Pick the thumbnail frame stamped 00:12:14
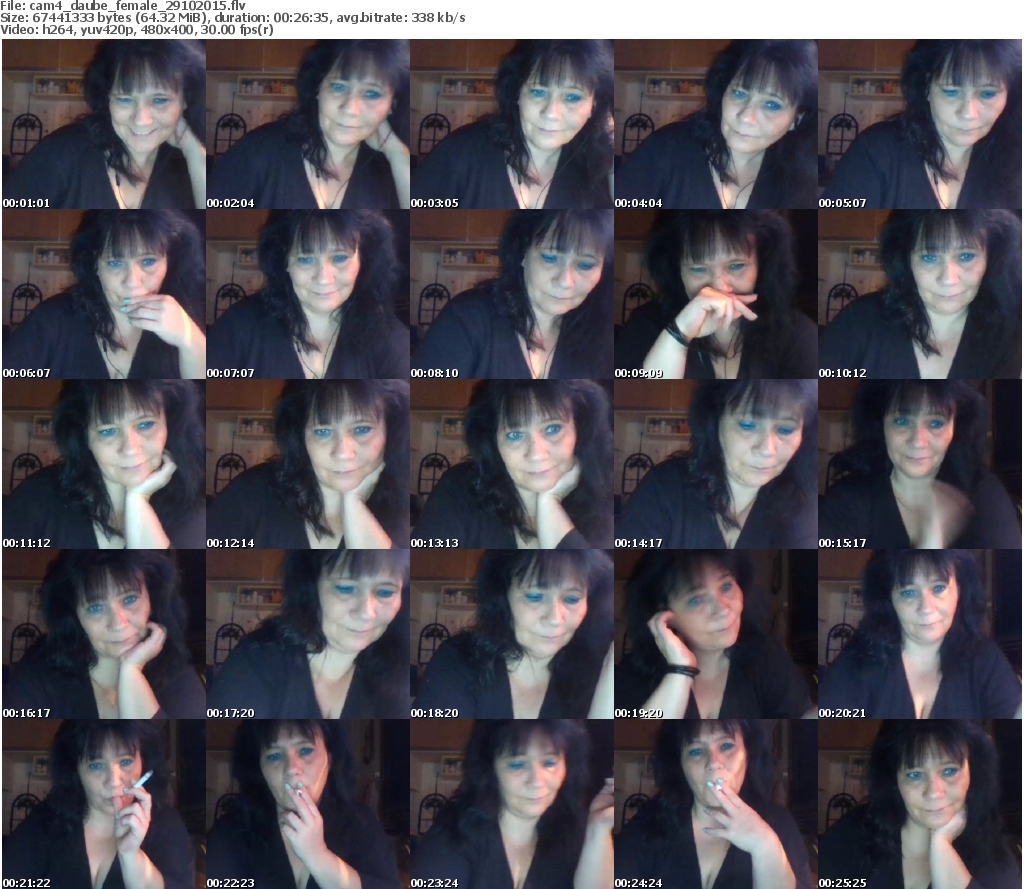1024x889 pixels. point(308,464)
